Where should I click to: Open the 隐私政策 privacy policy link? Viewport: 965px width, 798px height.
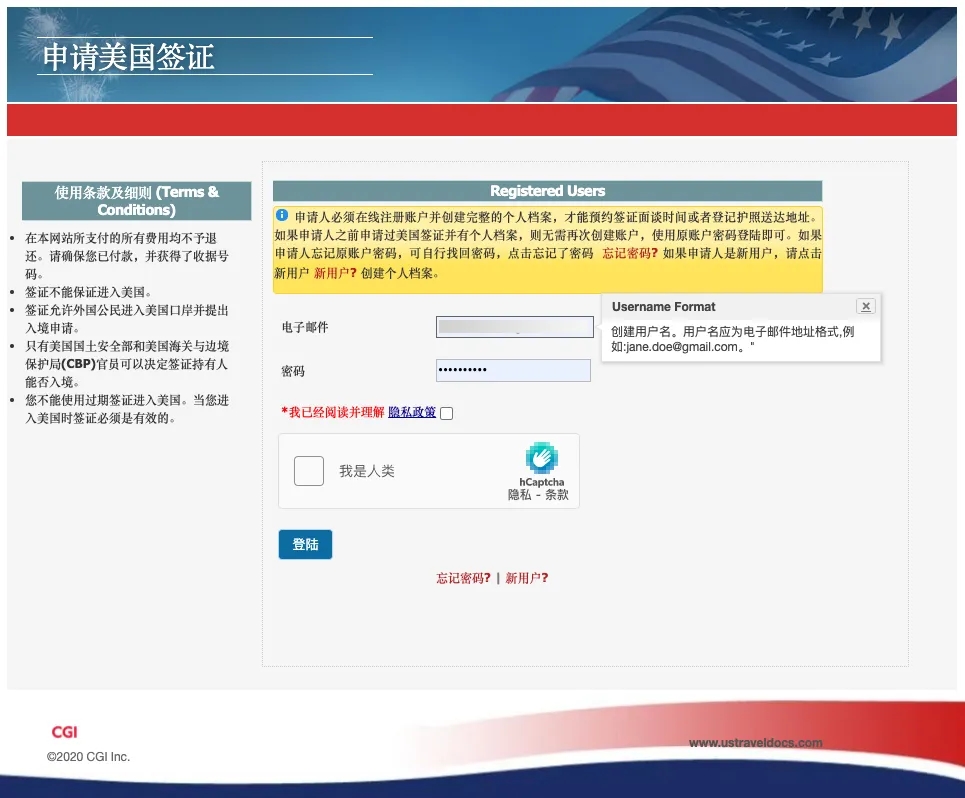click(x=412, y=412)
